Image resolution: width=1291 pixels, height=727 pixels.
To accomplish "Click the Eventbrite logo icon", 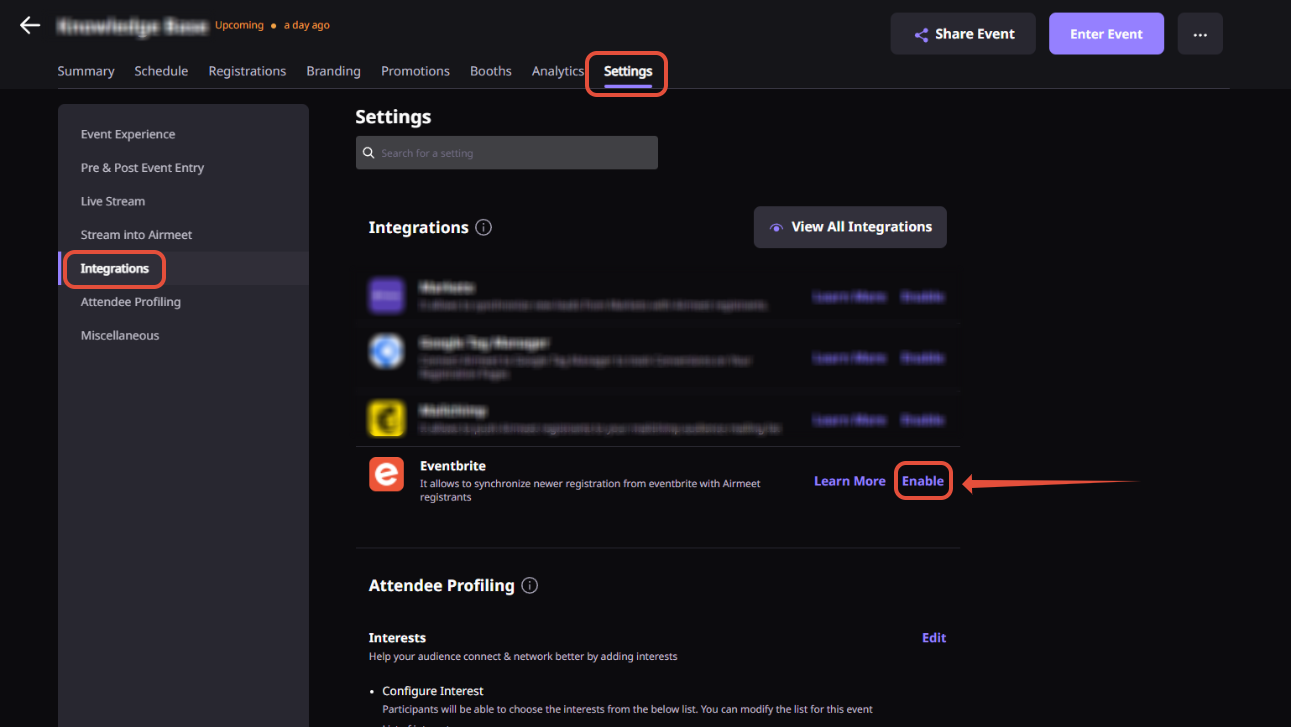I will [386, 474].
